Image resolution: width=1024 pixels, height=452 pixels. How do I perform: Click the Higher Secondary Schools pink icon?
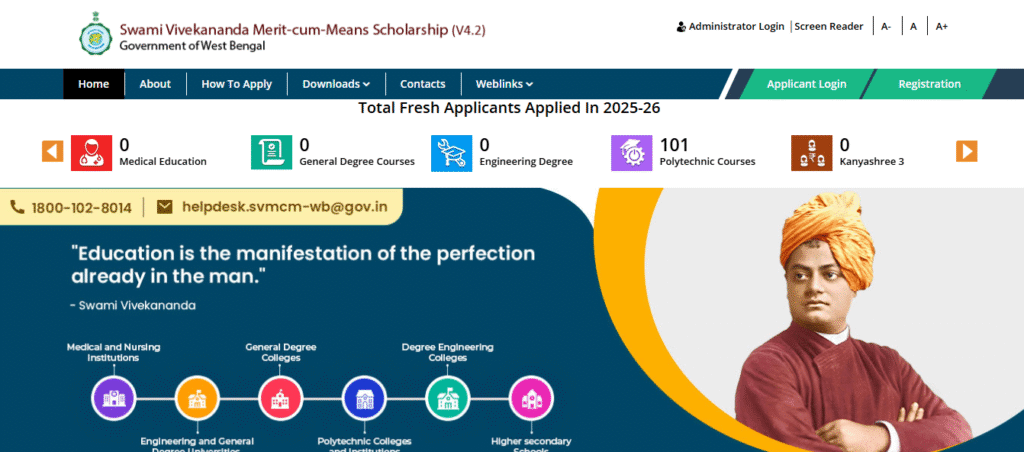pyautogui.click(x=530, y=398)
